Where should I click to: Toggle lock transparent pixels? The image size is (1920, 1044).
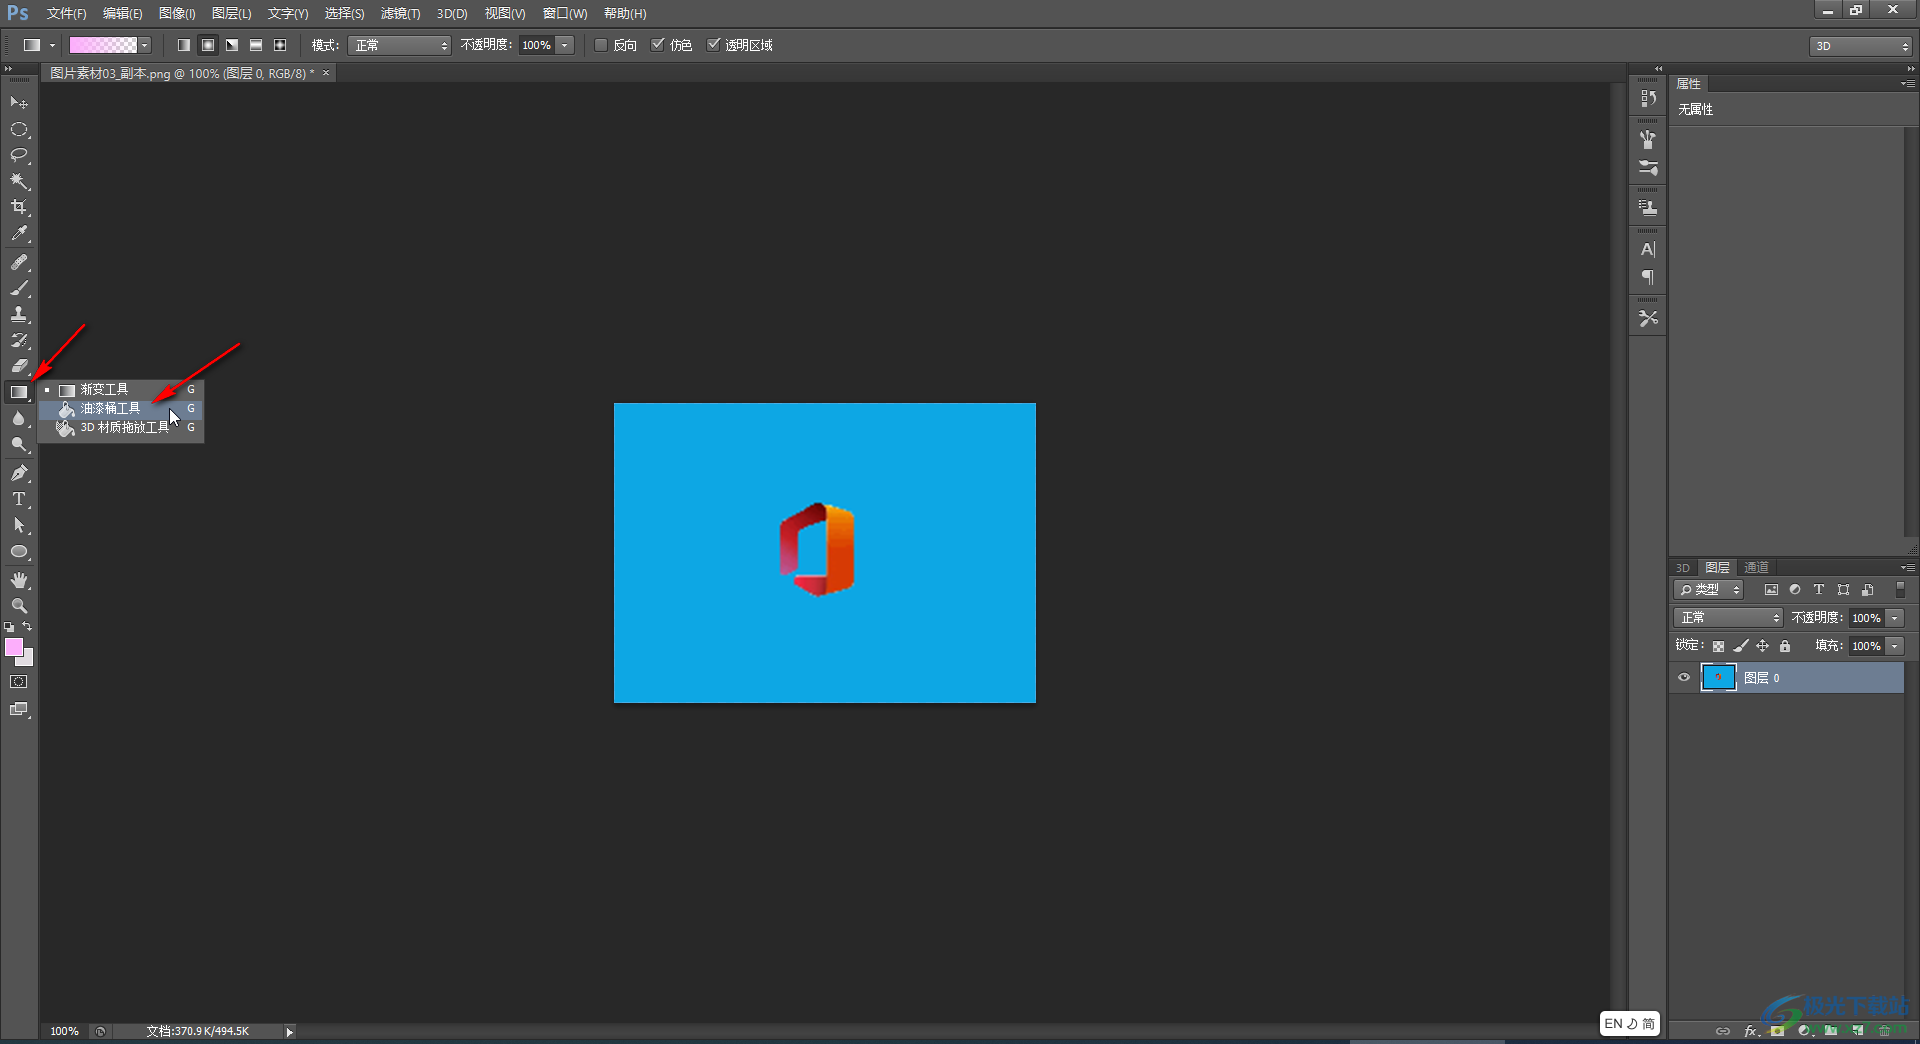(1719, 646)
